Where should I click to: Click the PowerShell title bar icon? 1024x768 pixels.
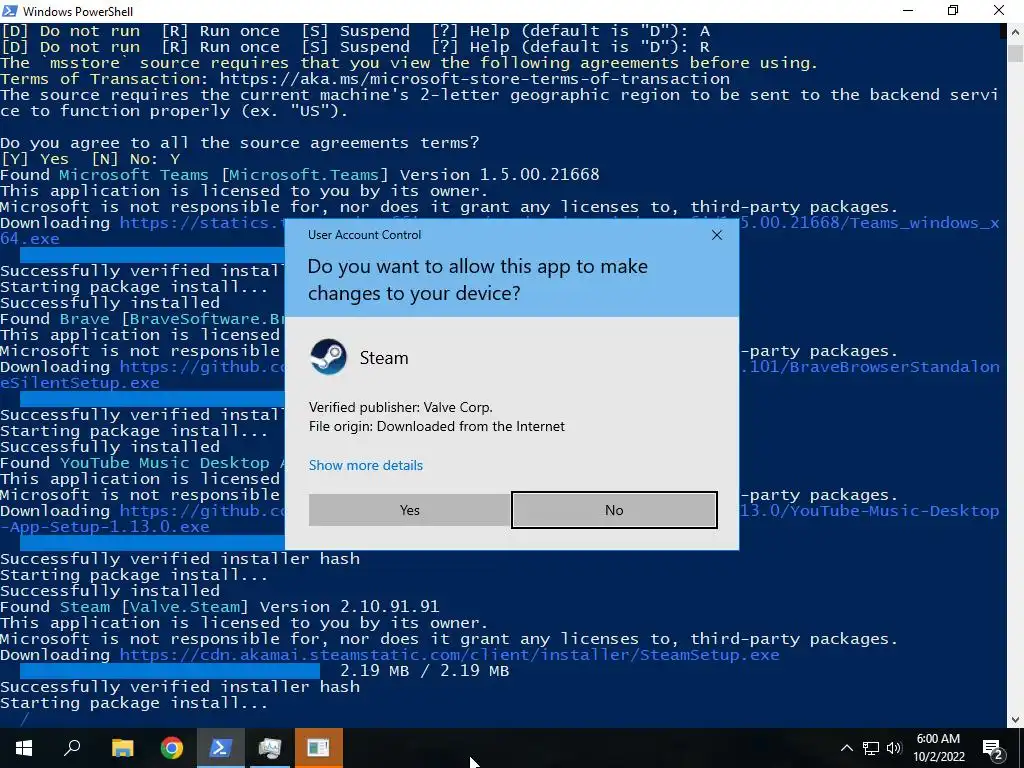pos(10,10)
